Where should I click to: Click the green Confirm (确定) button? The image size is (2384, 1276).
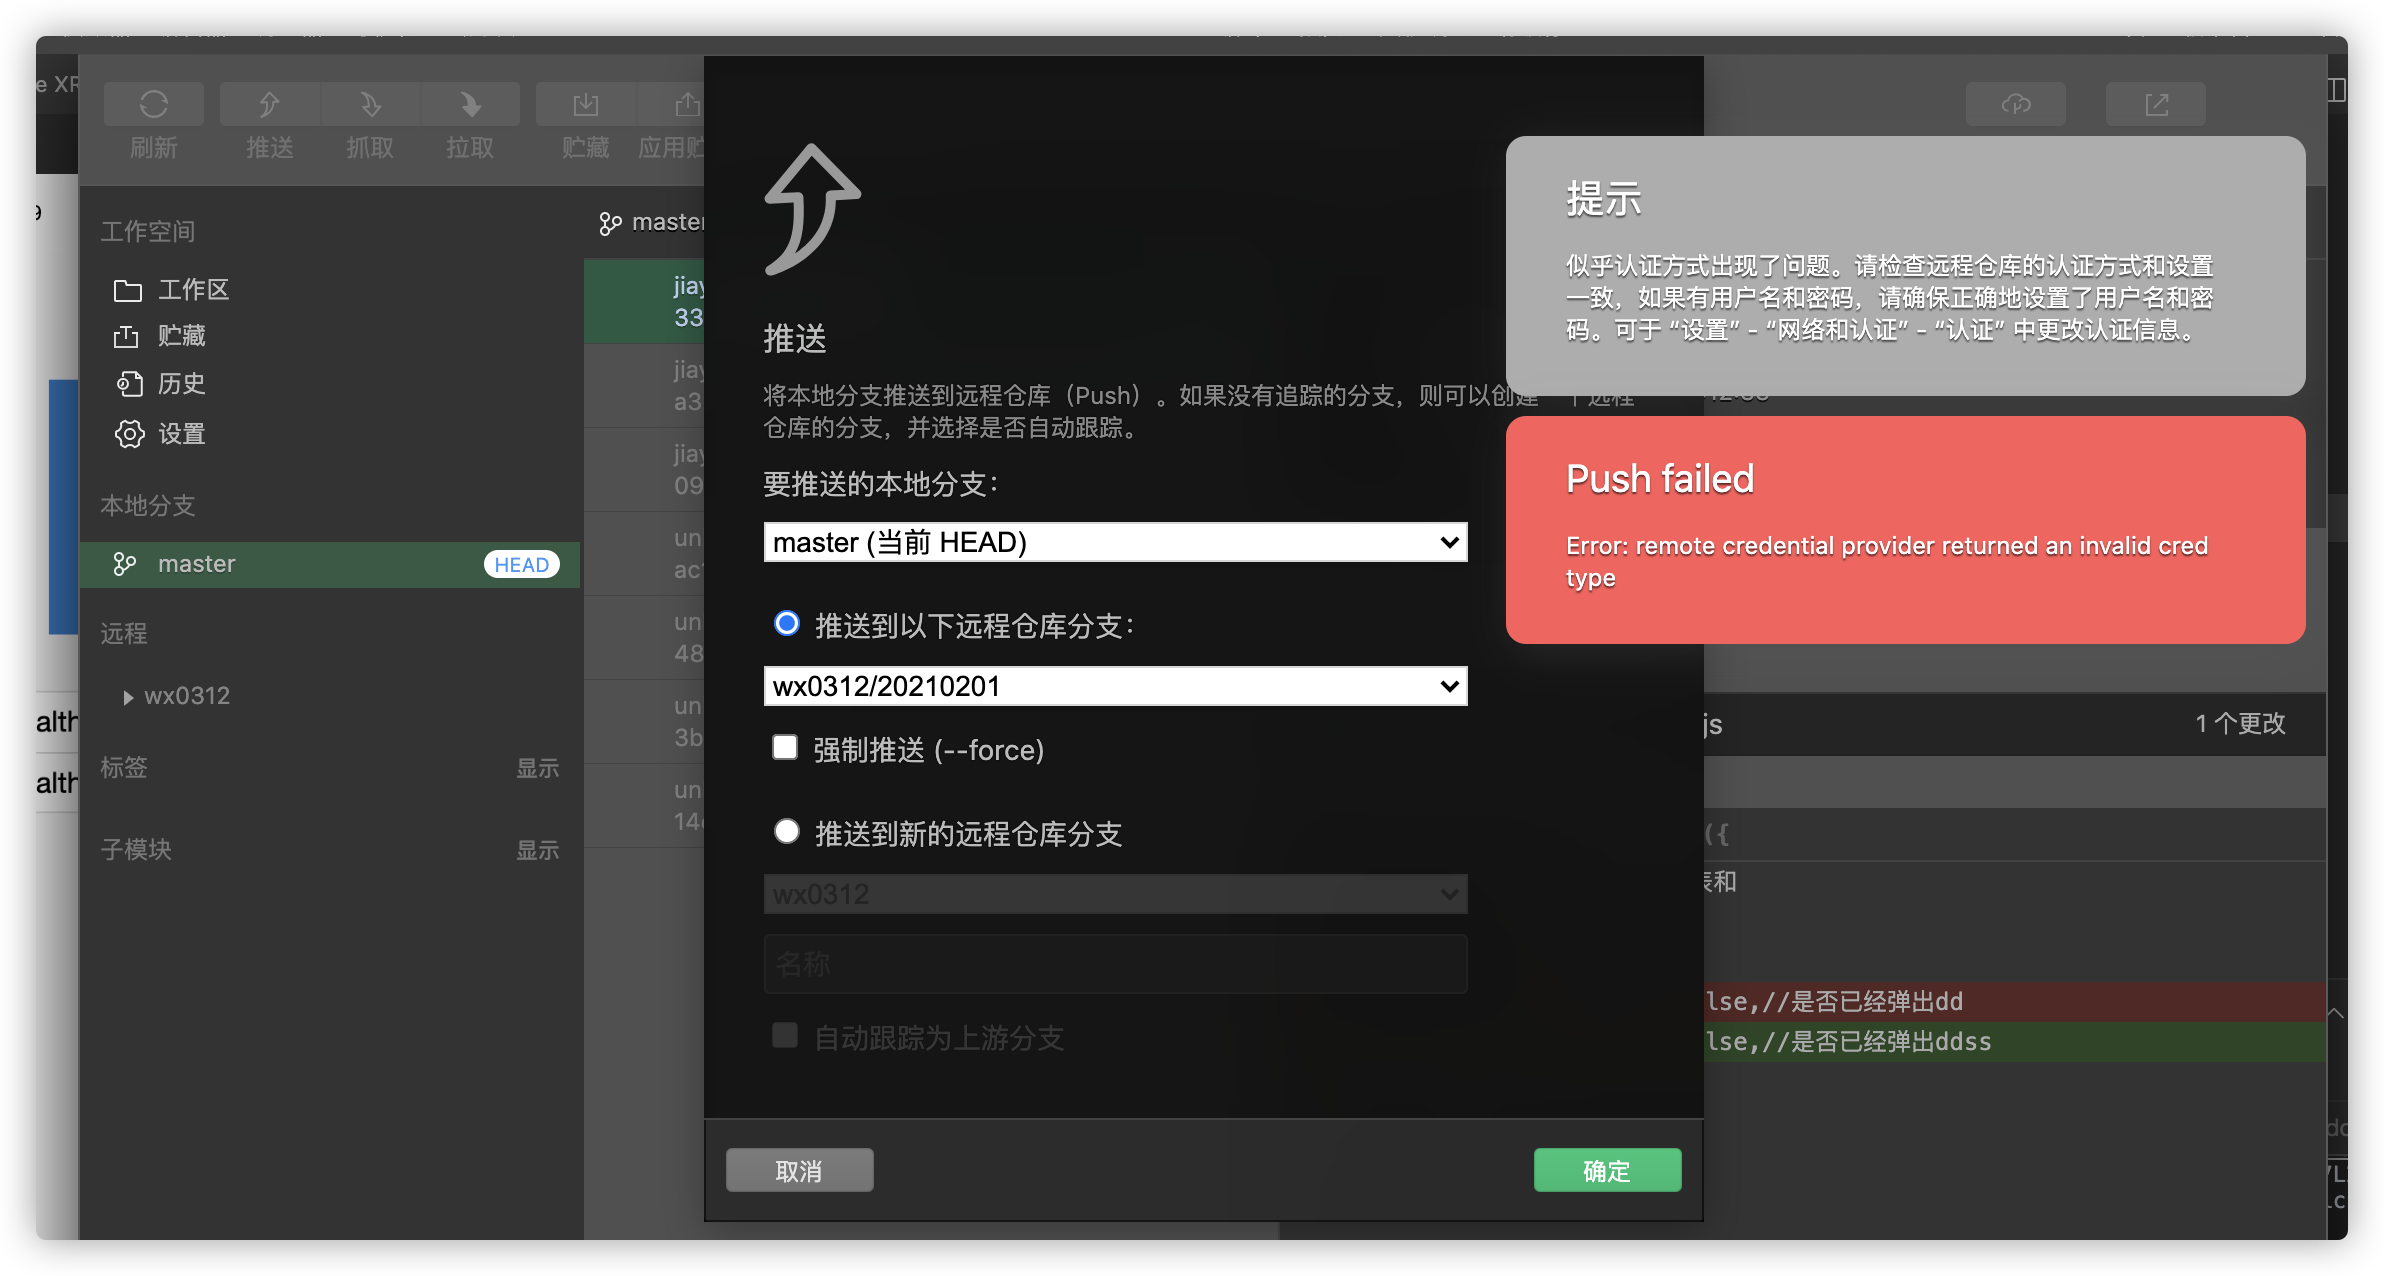tap(1607, 1170)
